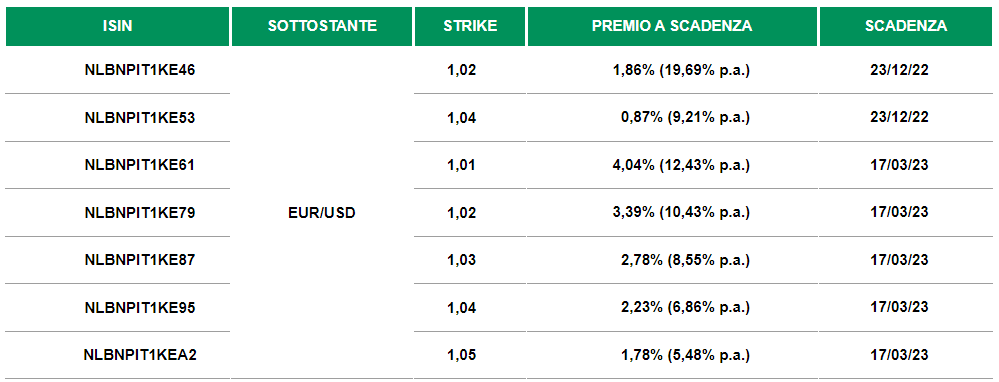Choose ISIN NLBNPIT1KE79 entry
Viewport: 999px width, 382px height.
click(140, 213)
